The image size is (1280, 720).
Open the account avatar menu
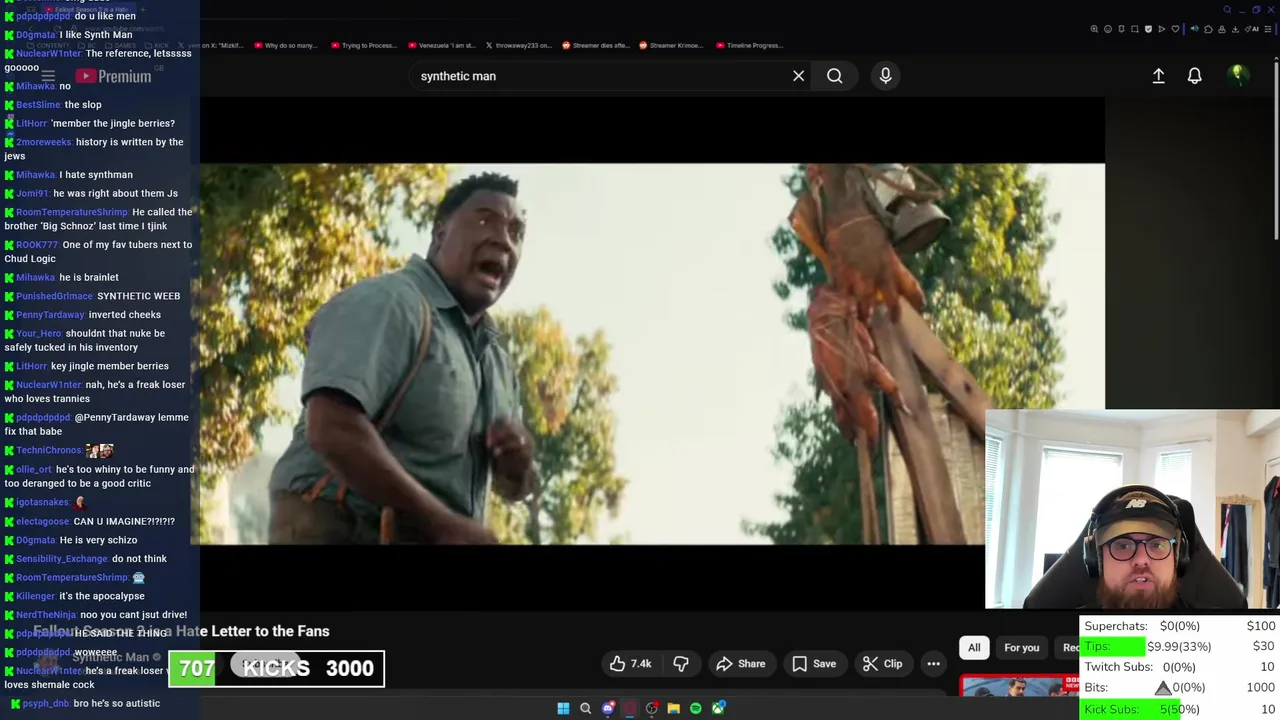pyautogui.click(x=1237, y=75)
